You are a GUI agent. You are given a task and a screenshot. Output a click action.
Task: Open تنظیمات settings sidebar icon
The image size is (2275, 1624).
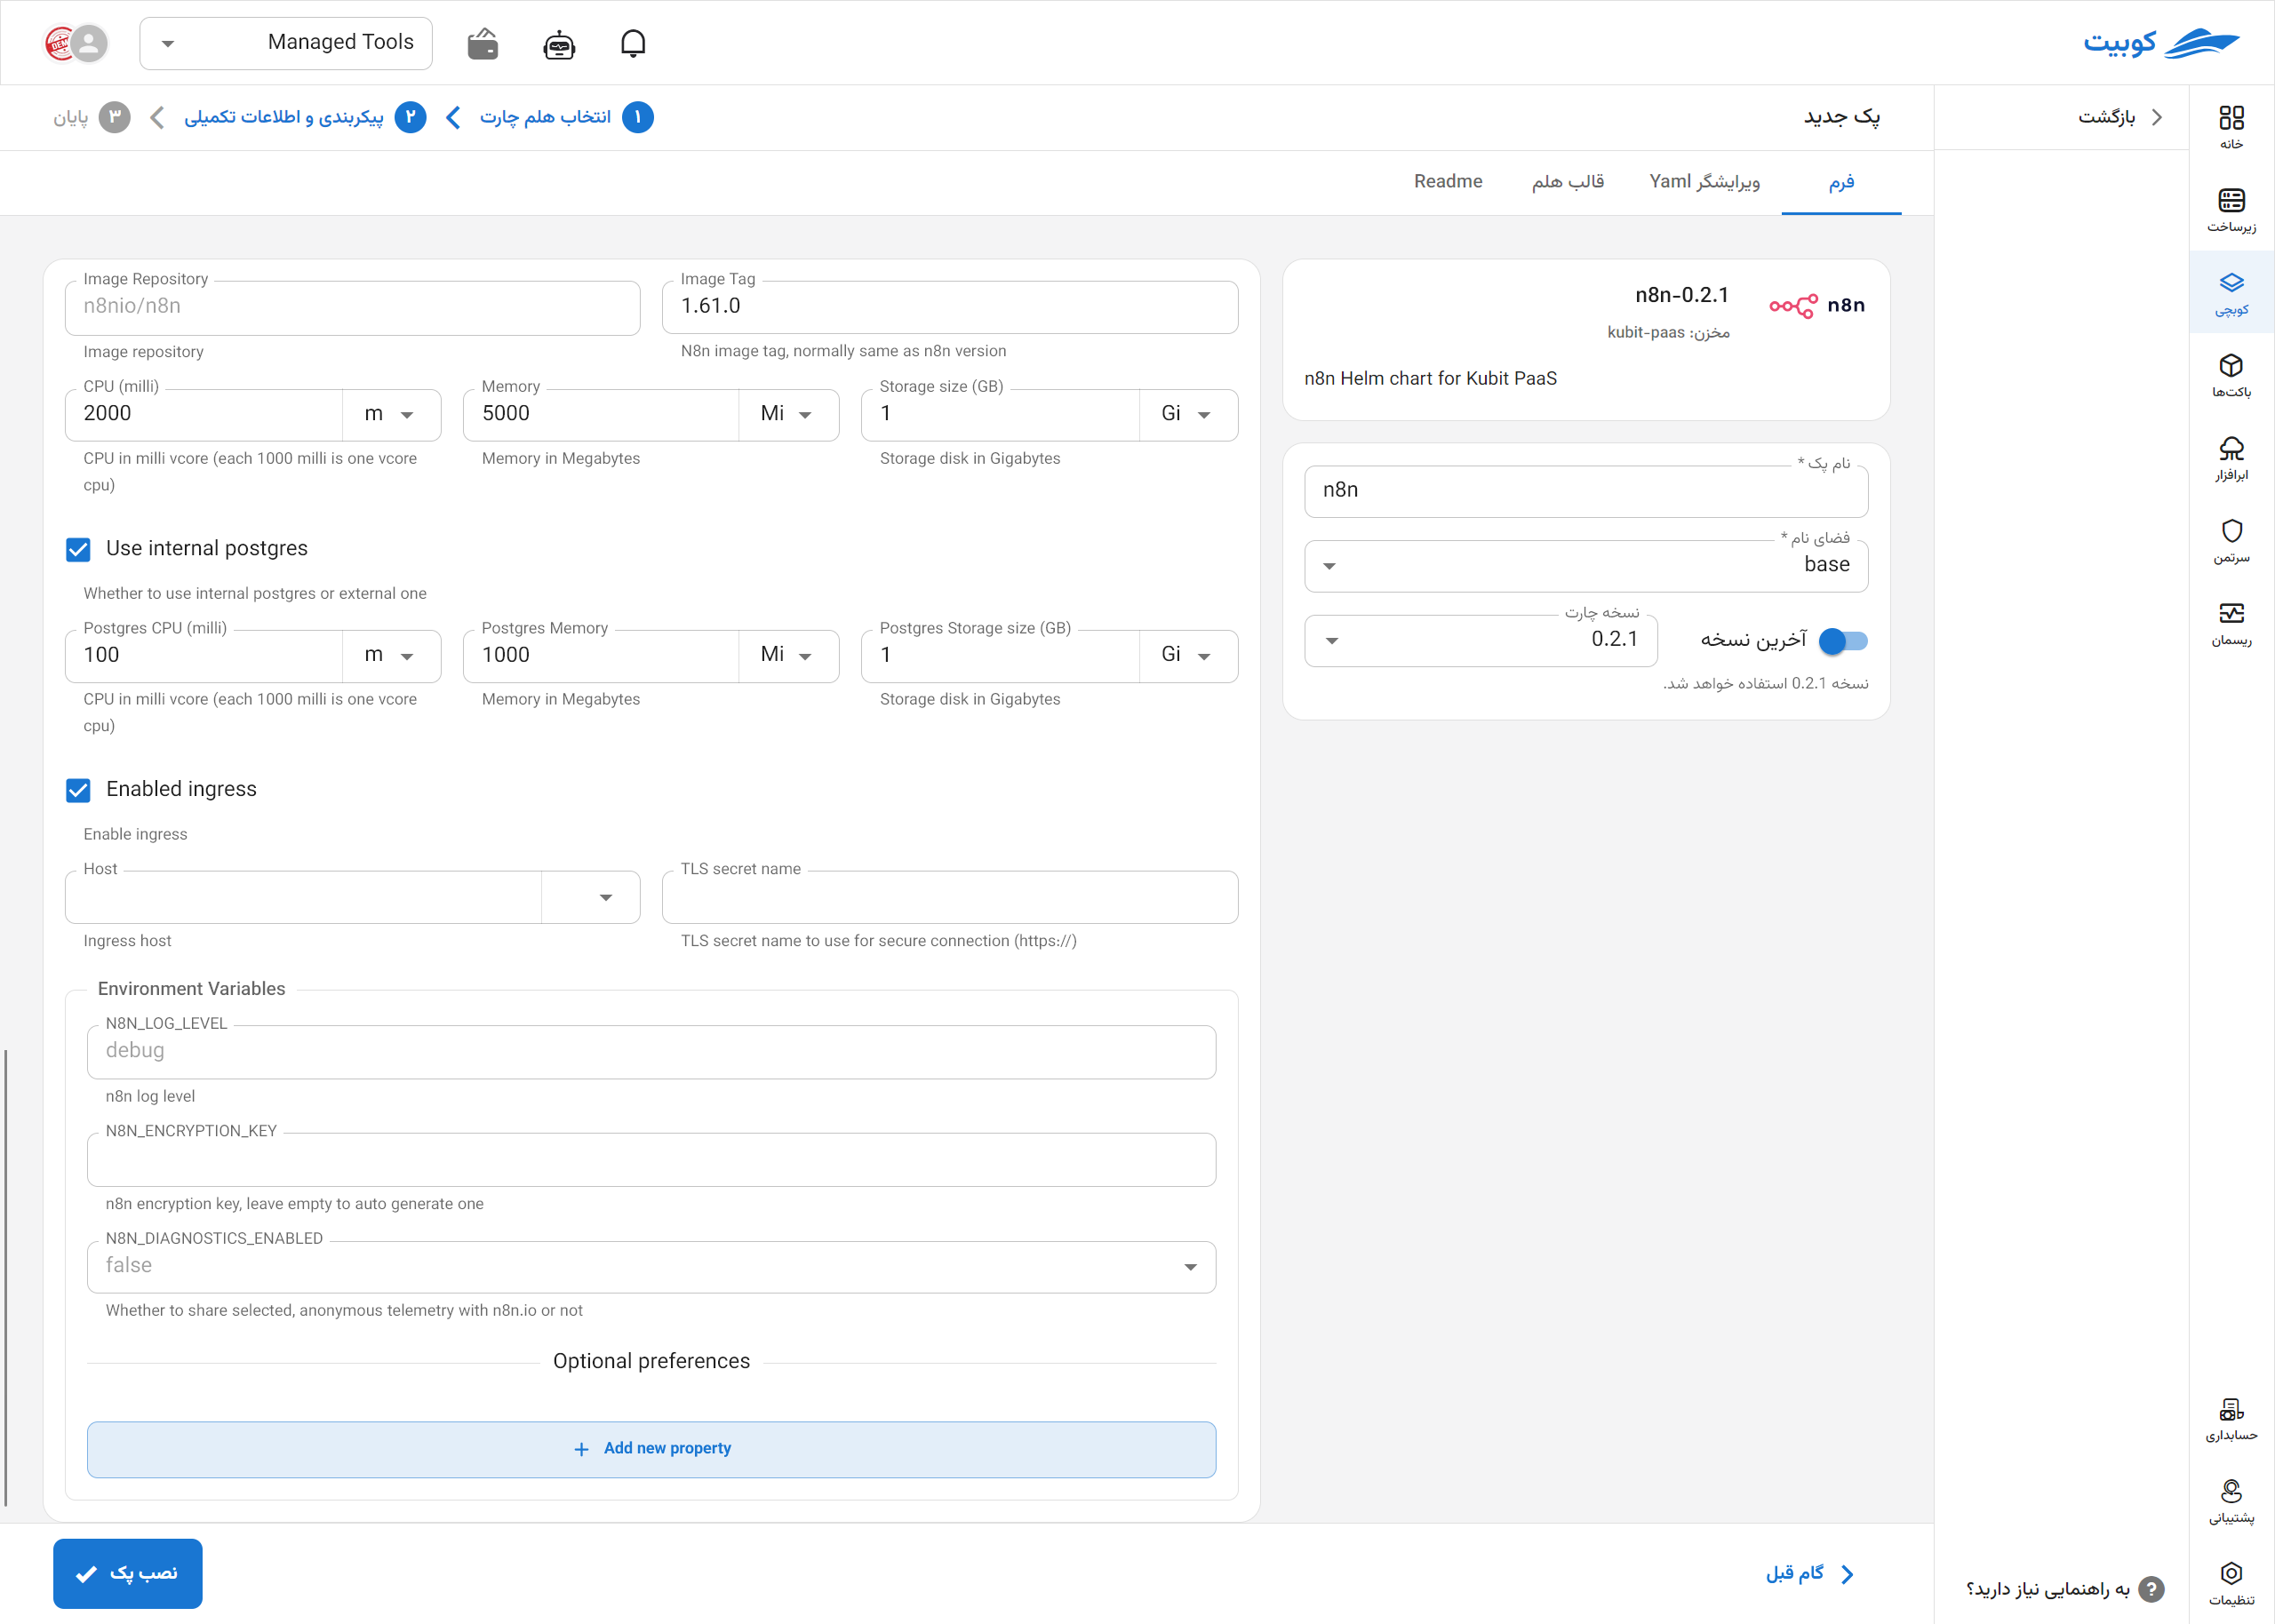[x=2231, y=1584]
